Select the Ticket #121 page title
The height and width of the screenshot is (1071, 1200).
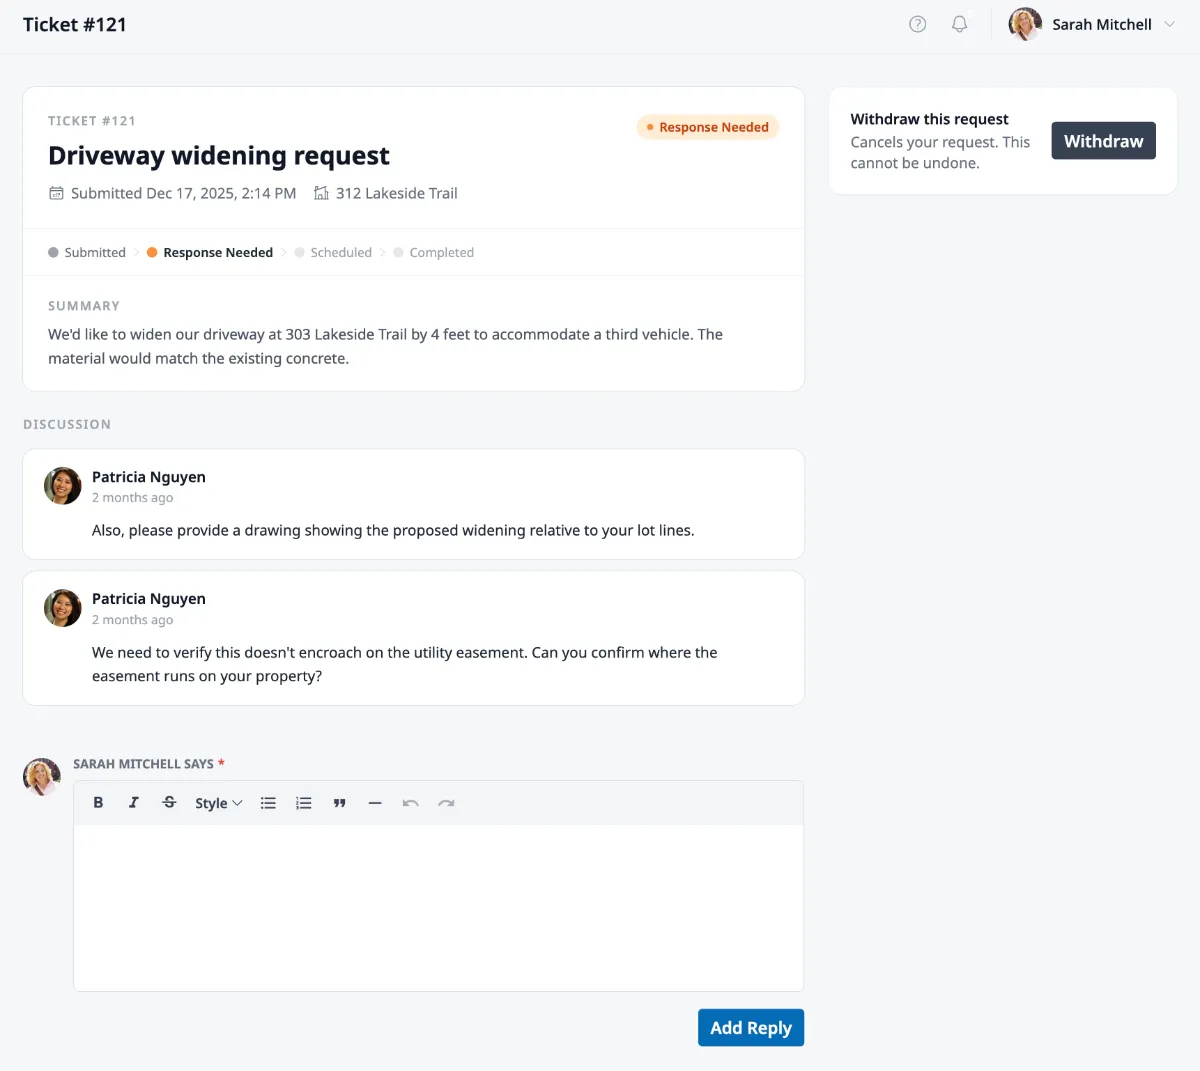[75, 24]
